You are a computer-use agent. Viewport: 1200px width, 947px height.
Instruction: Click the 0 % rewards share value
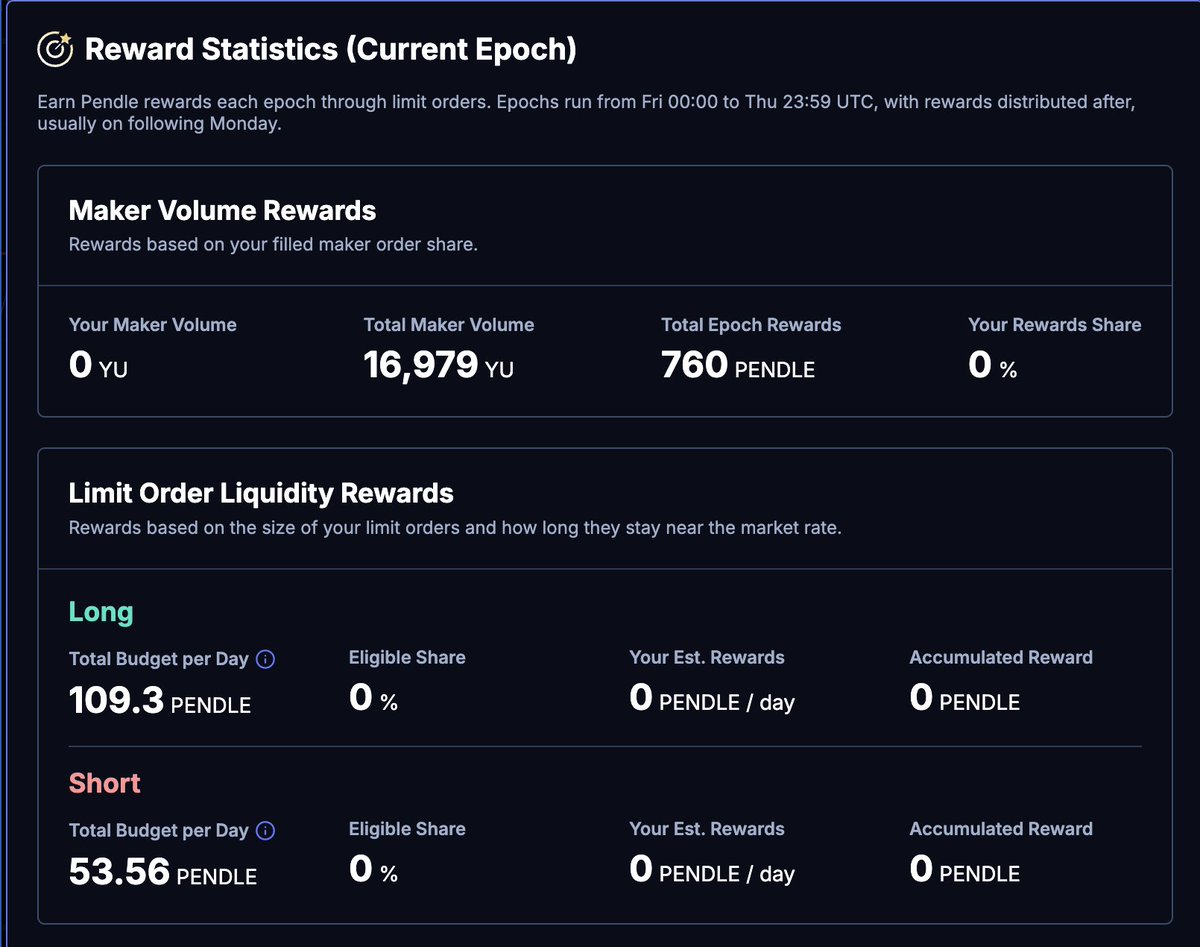tap(993, 365)
